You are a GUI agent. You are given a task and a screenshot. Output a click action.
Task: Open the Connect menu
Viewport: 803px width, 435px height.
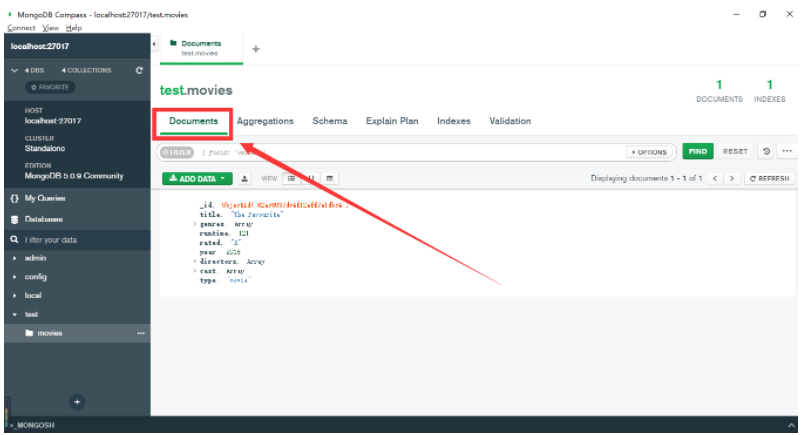coord(21,28)
